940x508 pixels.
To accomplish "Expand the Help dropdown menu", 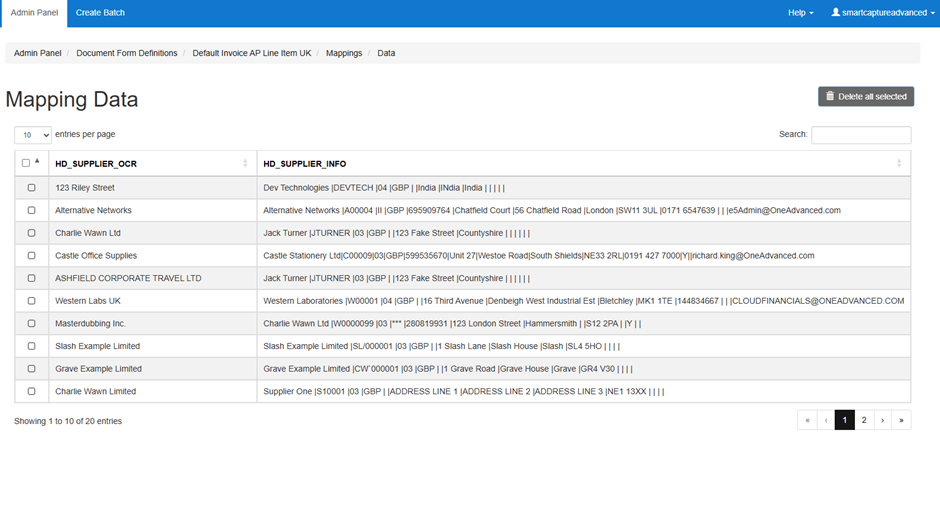I will point(800,13).
